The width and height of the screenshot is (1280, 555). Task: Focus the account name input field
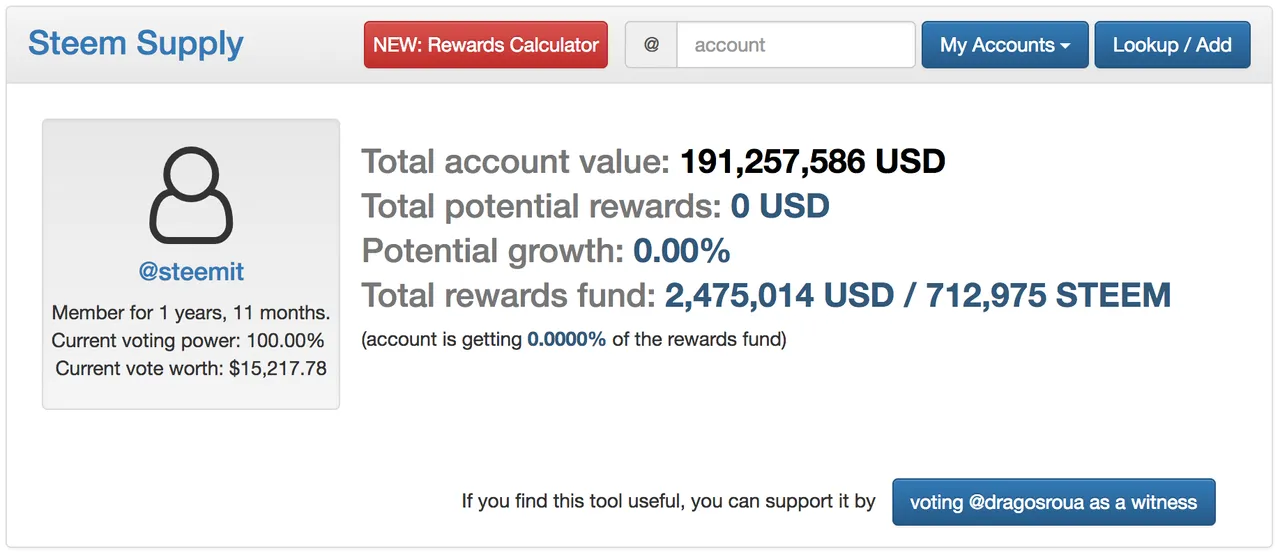pyautogui.click(x=795, y=45)
